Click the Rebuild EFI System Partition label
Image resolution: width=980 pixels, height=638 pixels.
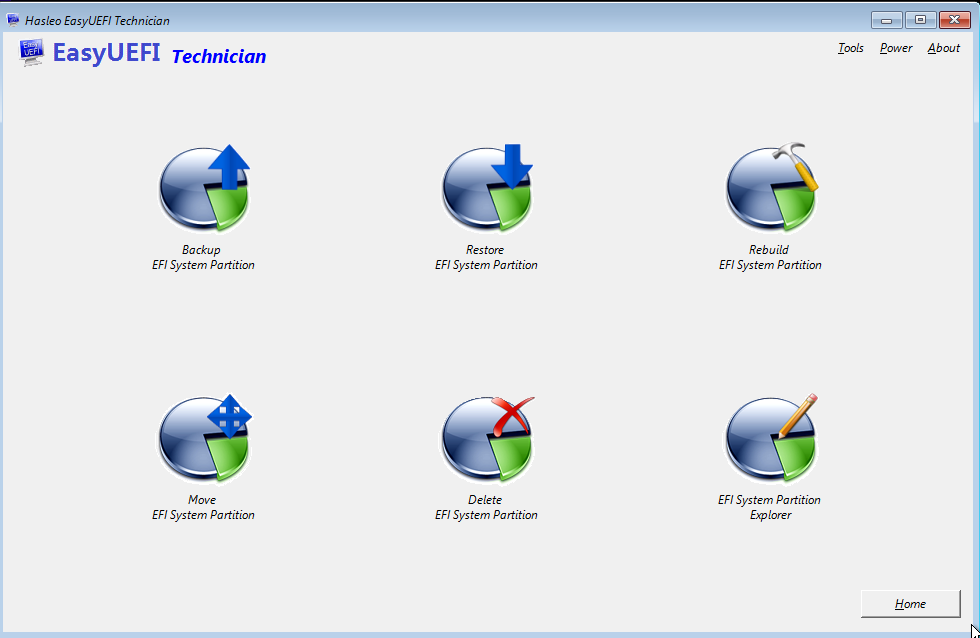tap(770, 257)
